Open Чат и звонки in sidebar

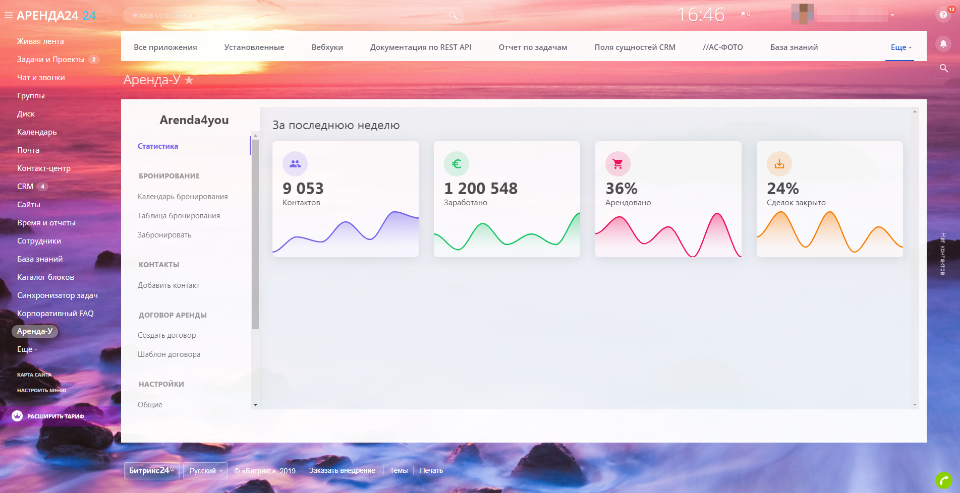(x=41, y=78)
